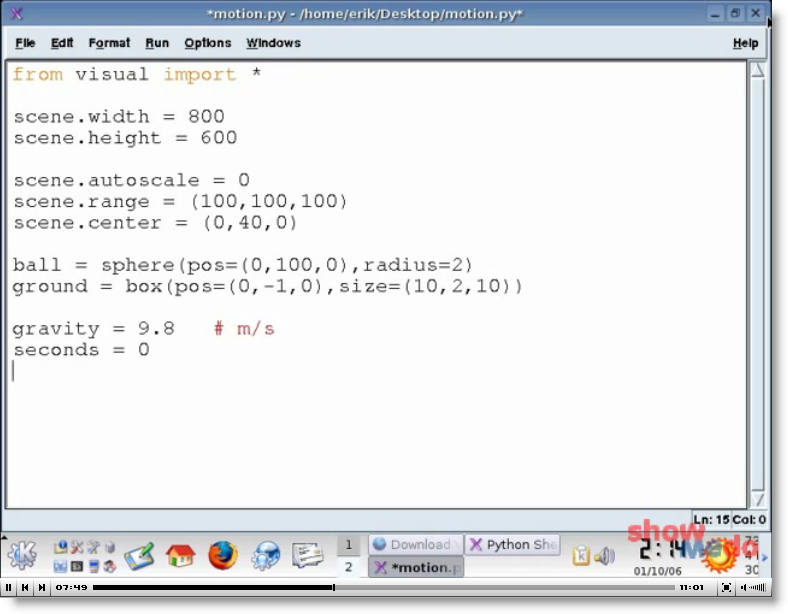
Task: Select the *motion.py taskbar entry
Action: 416,567
